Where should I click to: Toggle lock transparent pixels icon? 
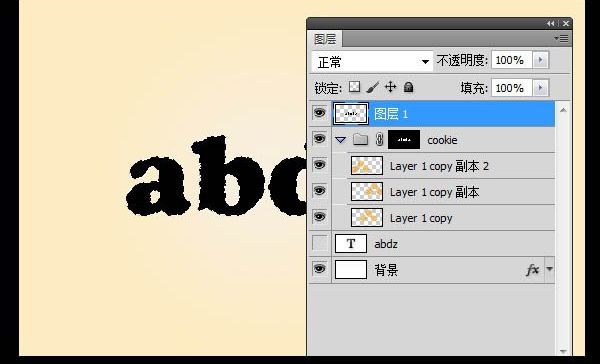click(x=354, y=87)
